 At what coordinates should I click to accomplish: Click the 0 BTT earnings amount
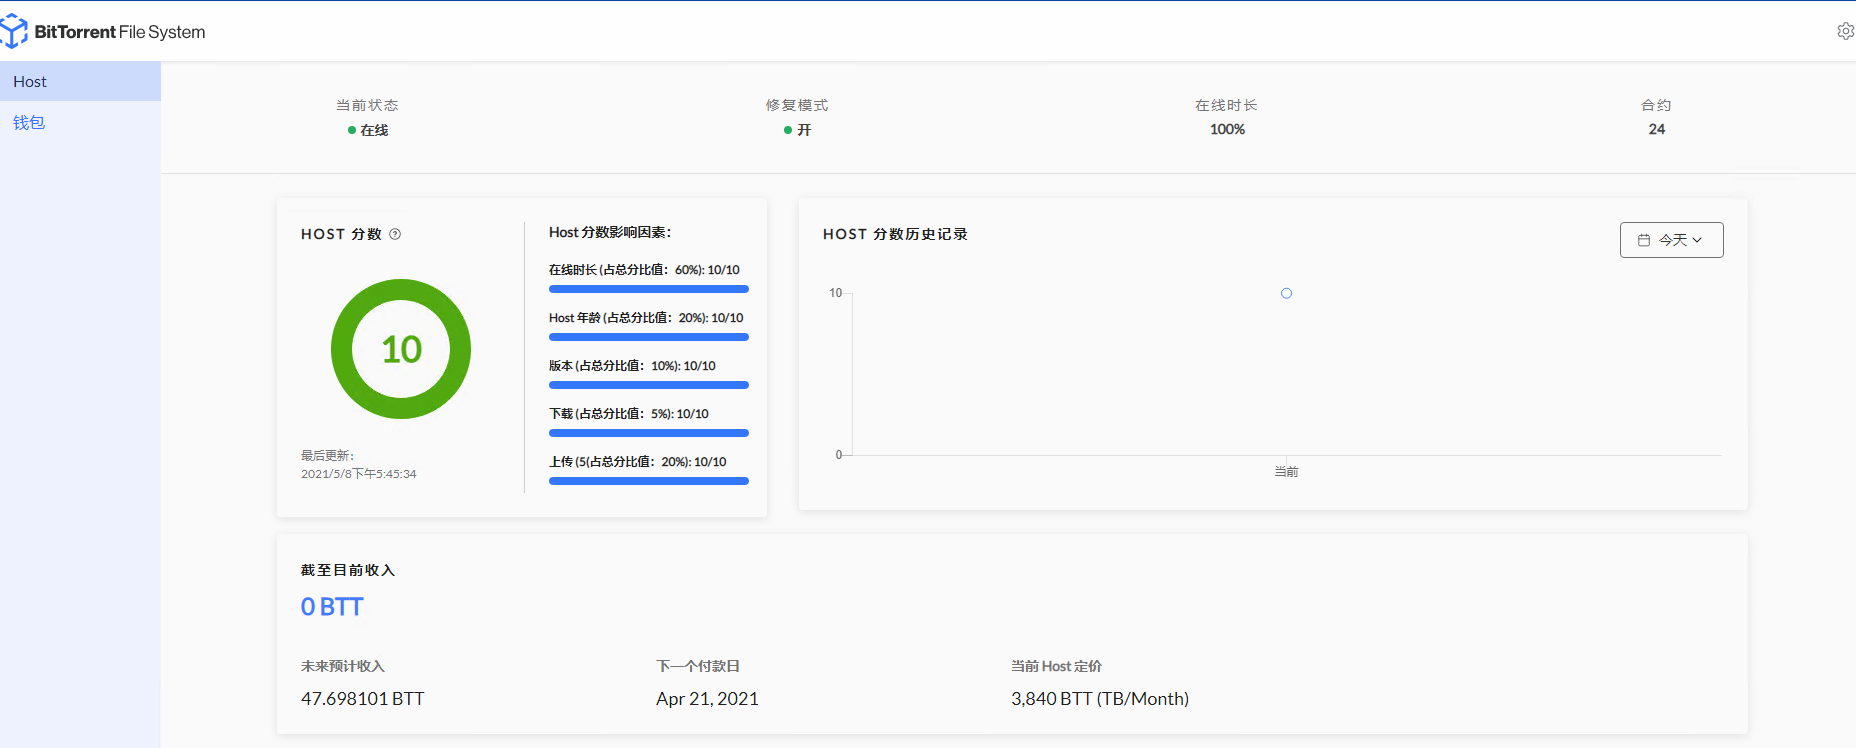332,607
